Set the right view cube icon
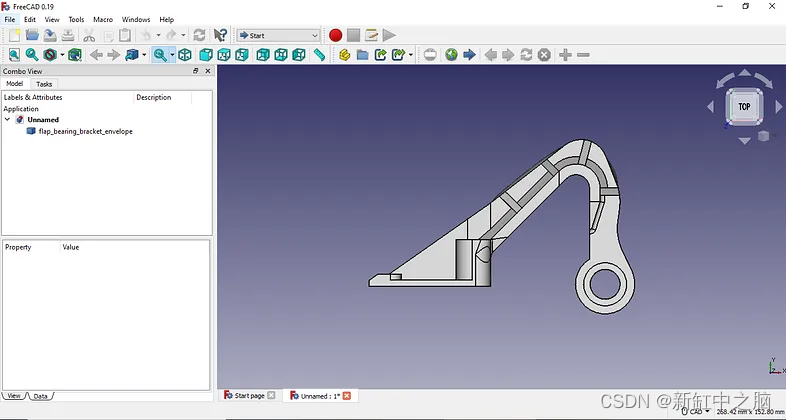The height and width of the screenshot is (420, 786). pos(242,55)
